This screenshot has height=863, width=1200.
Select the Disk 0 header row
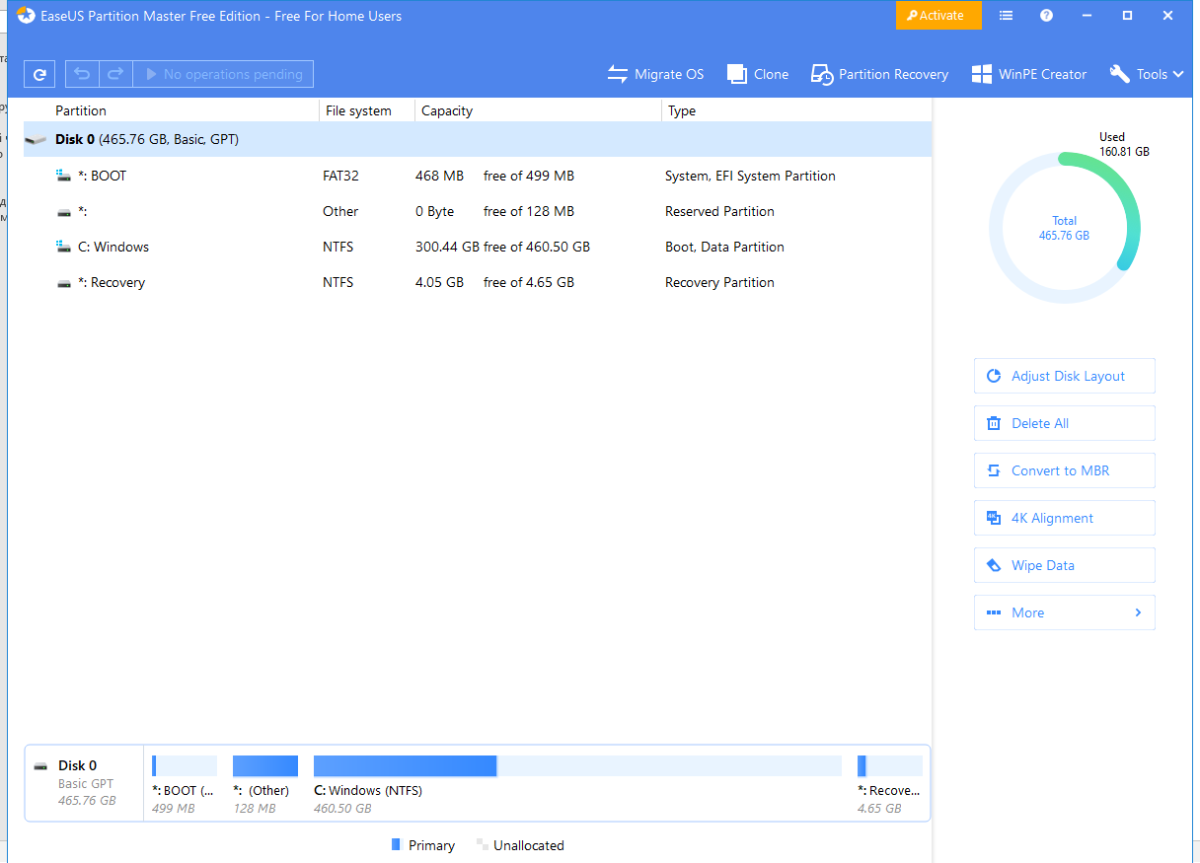point(478,140)
